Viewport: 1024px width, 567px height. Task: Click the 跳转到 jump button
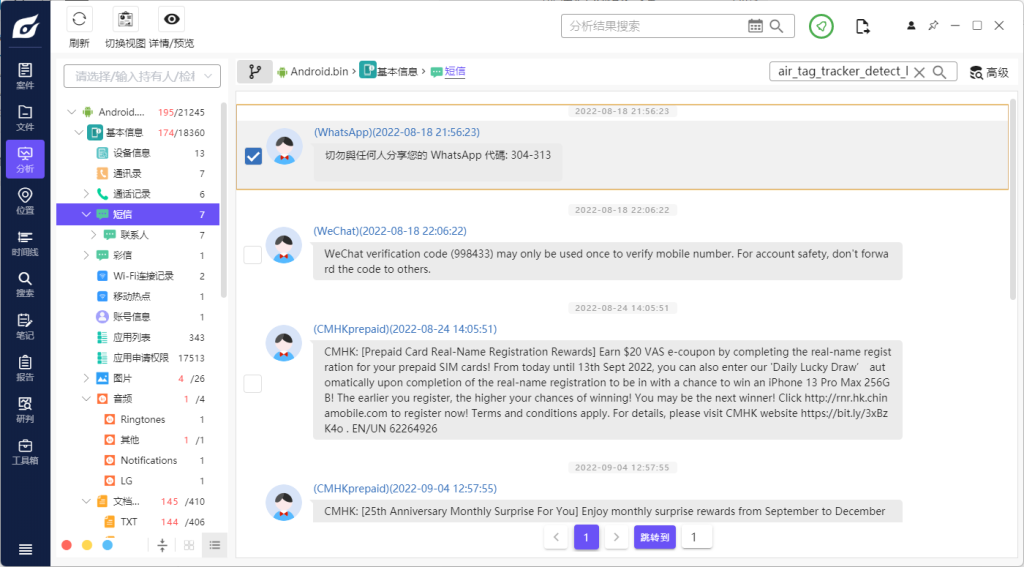pos(654,537)
